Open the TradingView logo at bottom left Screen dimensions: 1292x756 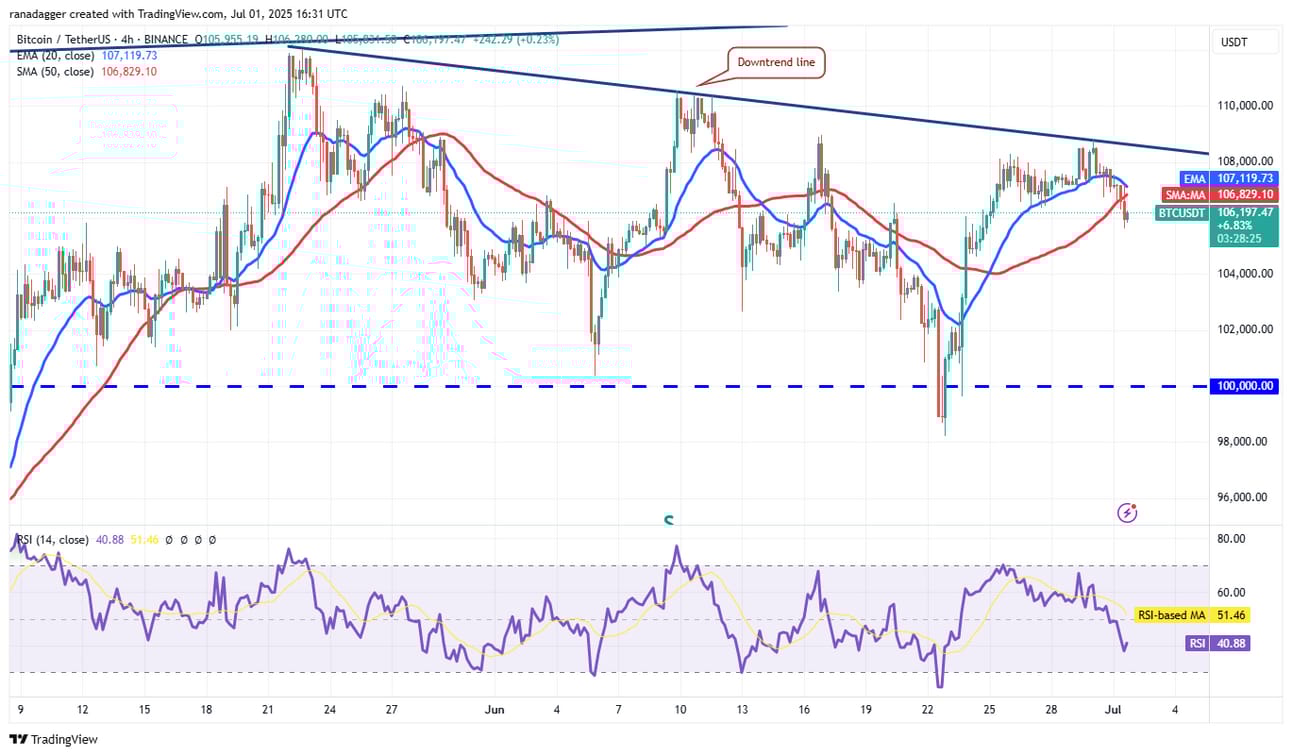tap(54, 739)
